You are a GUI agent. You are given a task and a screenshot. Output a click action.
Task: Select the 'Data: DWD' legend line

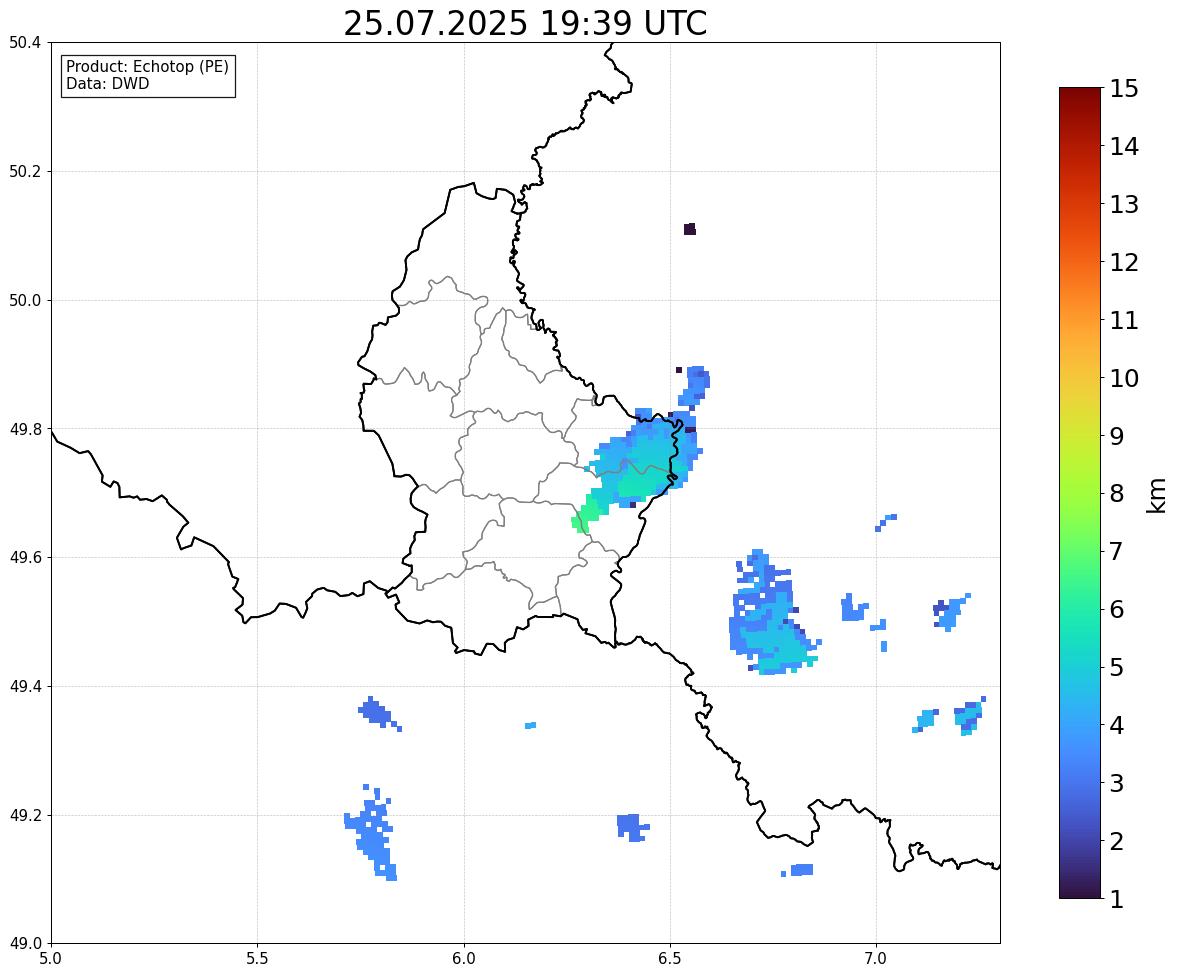[107, 83]
